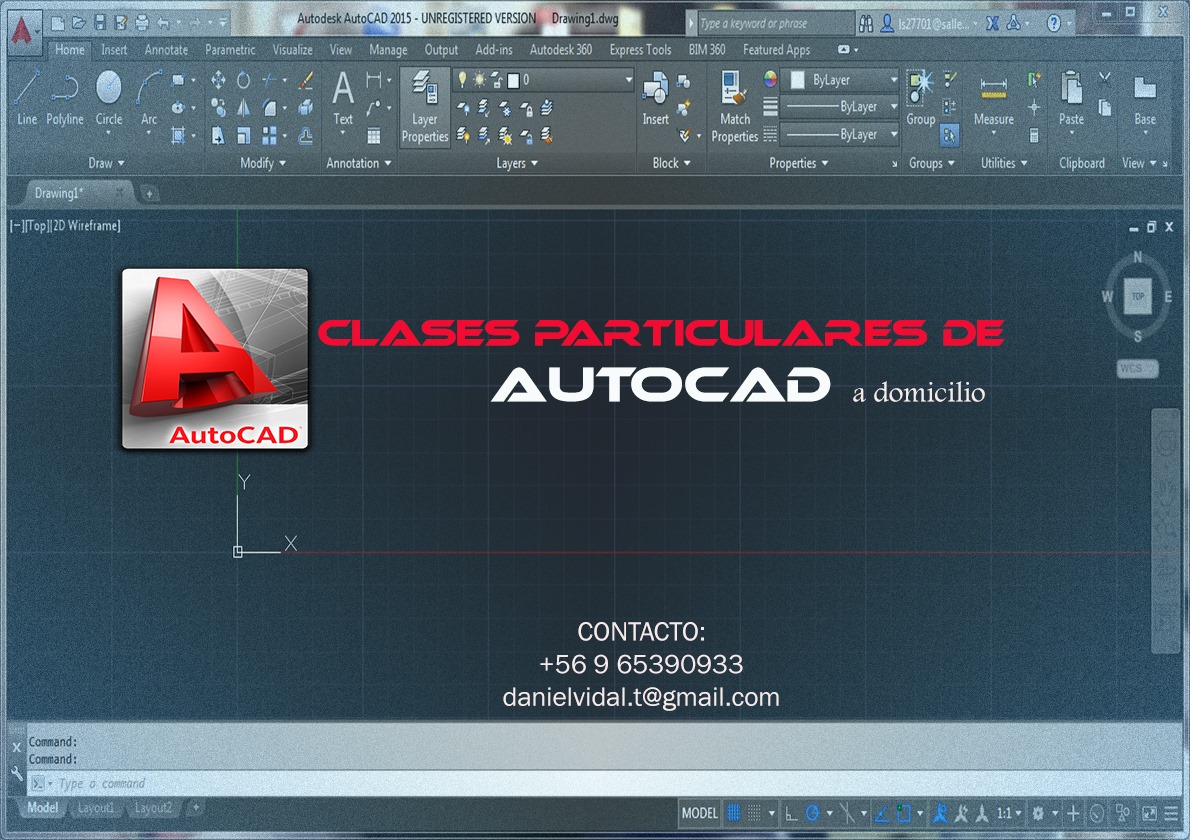Click the color wheel icon in Properties panel
The width and height of the screenshot is (1190, 840).
(770, 79)
